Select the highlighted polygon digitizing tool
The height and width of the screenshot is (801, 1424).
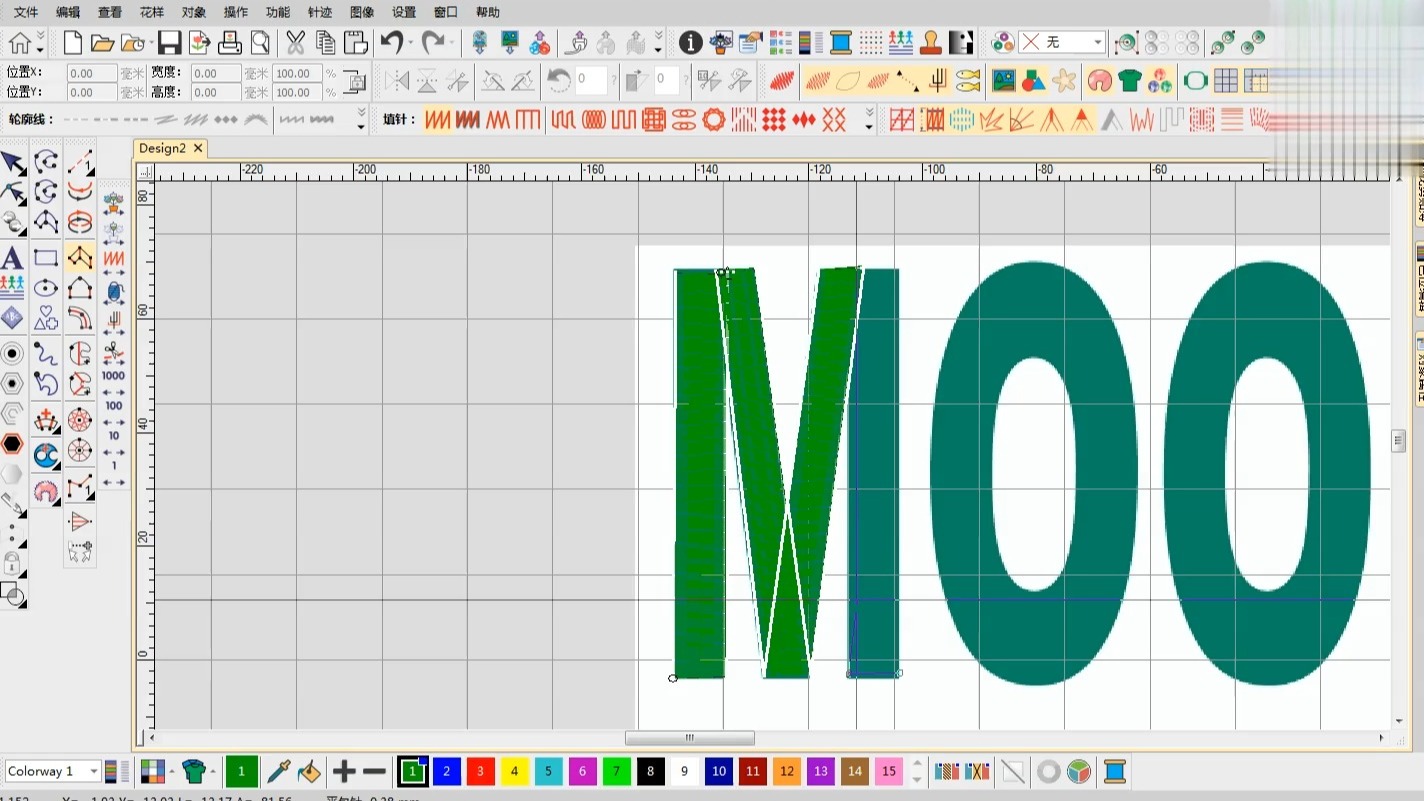80,258
